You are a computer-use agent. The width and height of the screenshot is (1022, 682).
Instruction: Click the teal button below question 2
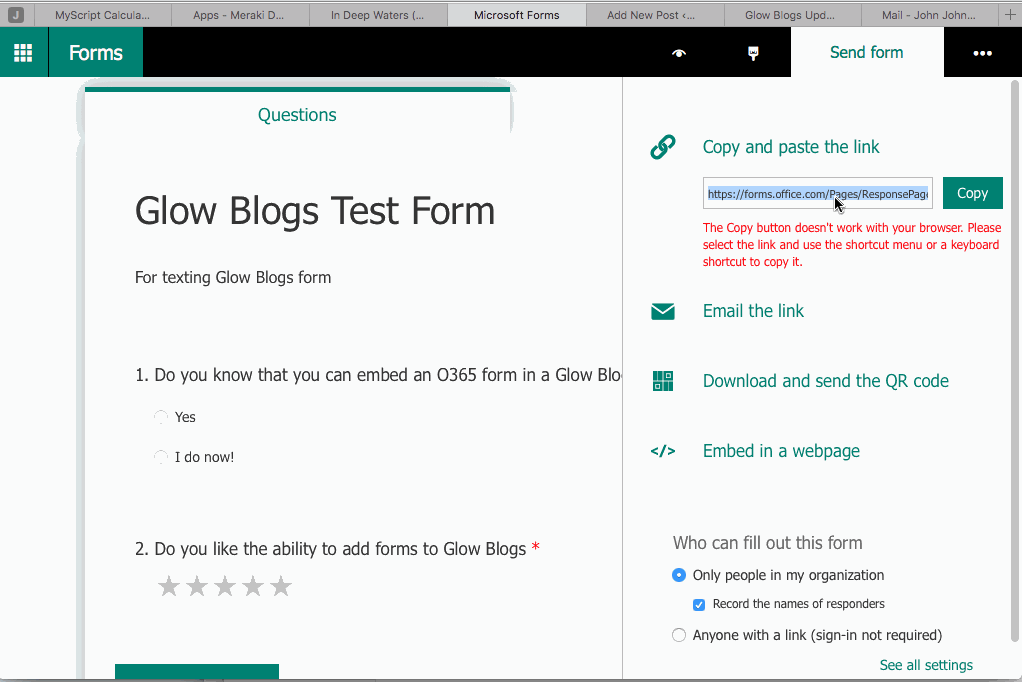coord(197,672)
